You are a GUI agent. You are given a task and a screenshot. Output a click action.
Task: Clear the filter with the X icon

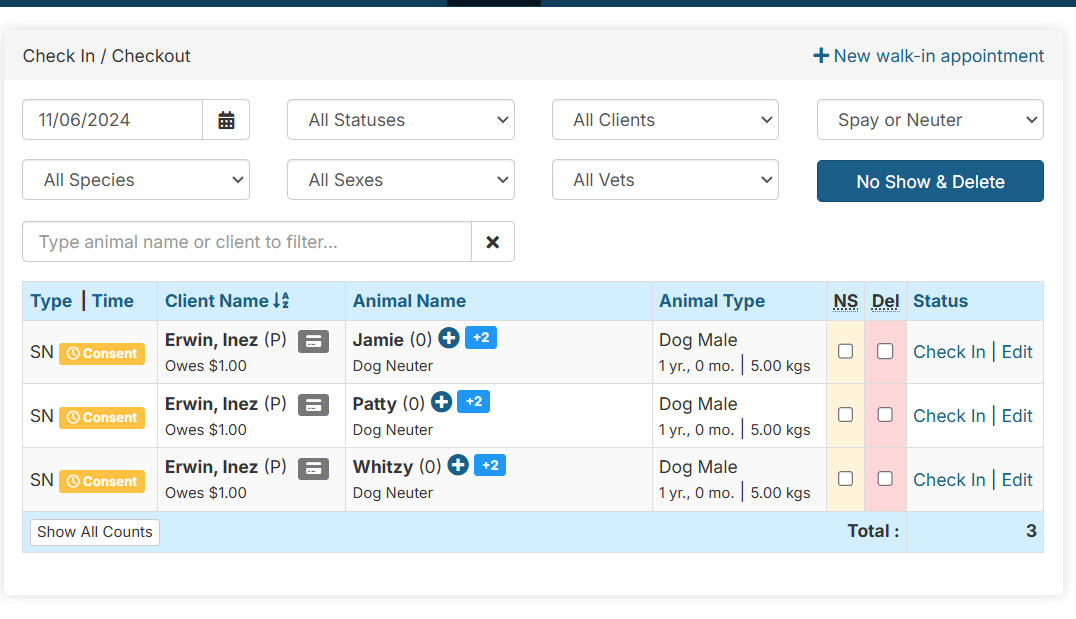click(x=492, y=242)
